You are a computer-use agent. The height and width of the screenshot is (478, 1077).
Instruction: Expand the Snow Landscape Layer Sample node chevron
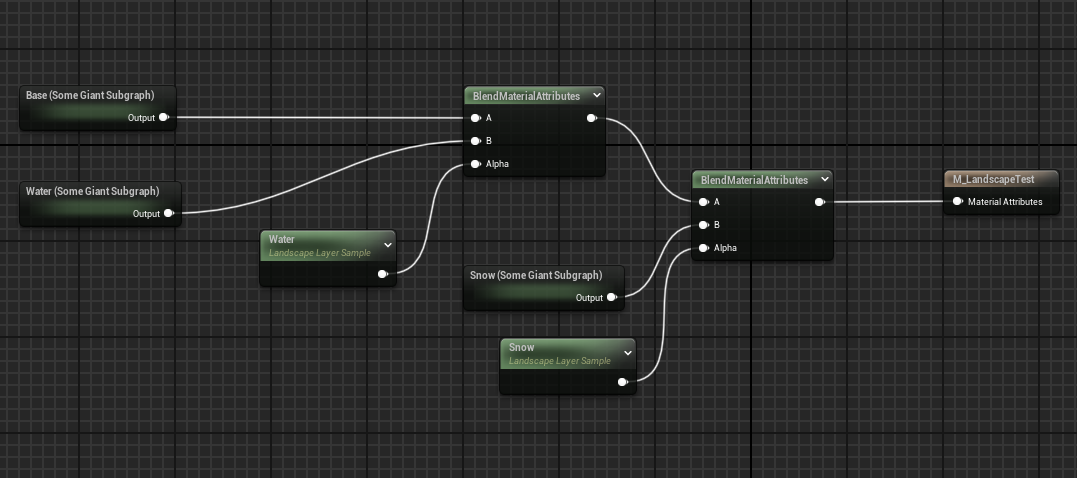[627, 351]
